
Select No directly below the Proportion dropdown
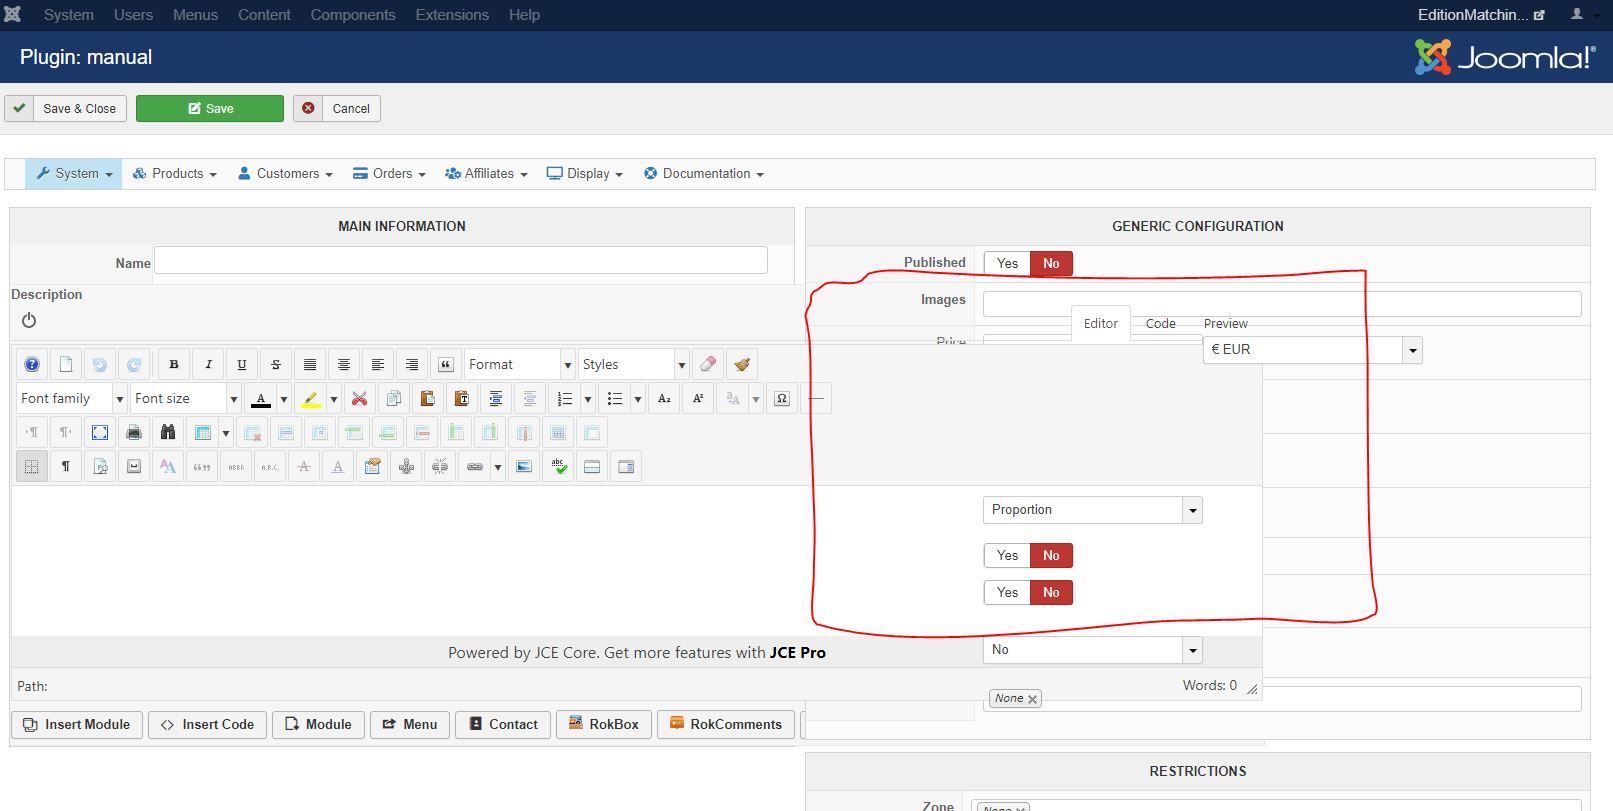[x=1051, y=555]
